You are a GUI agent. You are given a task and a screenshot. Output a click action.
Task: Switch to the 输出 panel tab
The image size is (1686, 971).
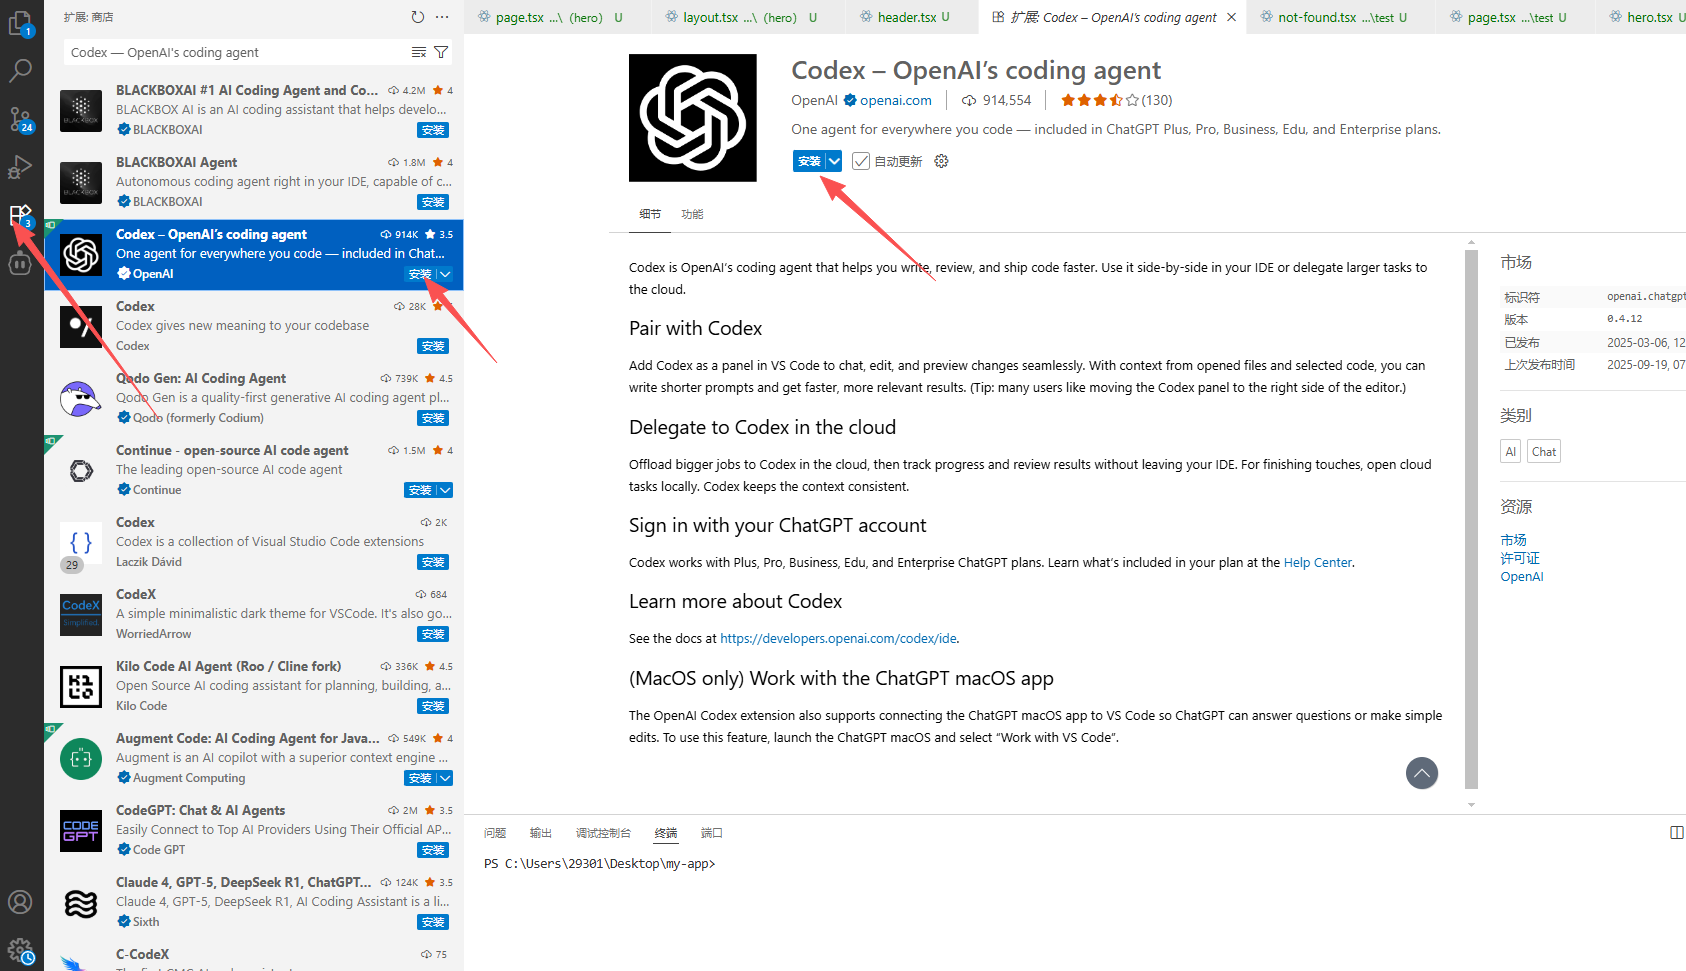(540, 833)
